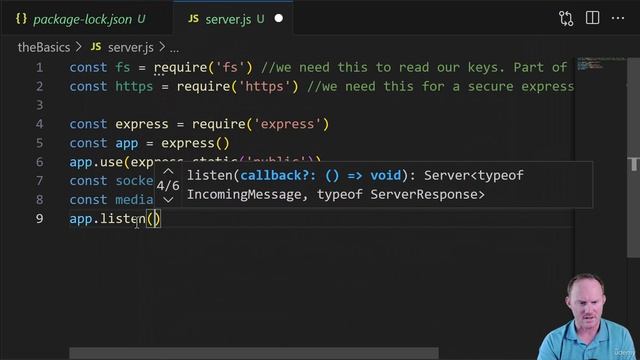Click the horizontal scrollbar thumb
This screenshot has height=360, width=640.
click(254, 353)
